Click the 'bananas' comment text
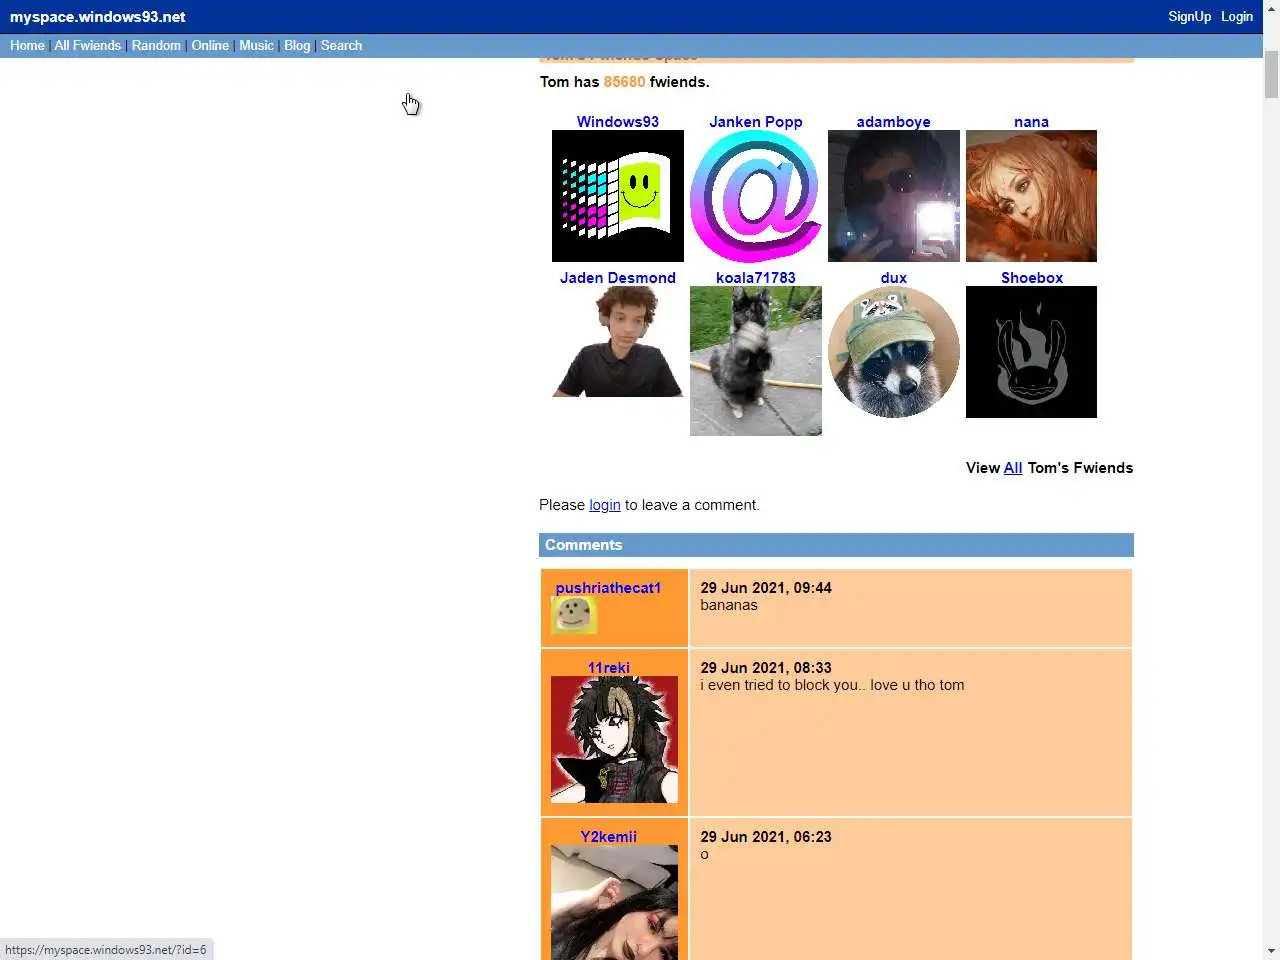The width and height of the screenshot is (1280, 960). click(x=729, y=605)
